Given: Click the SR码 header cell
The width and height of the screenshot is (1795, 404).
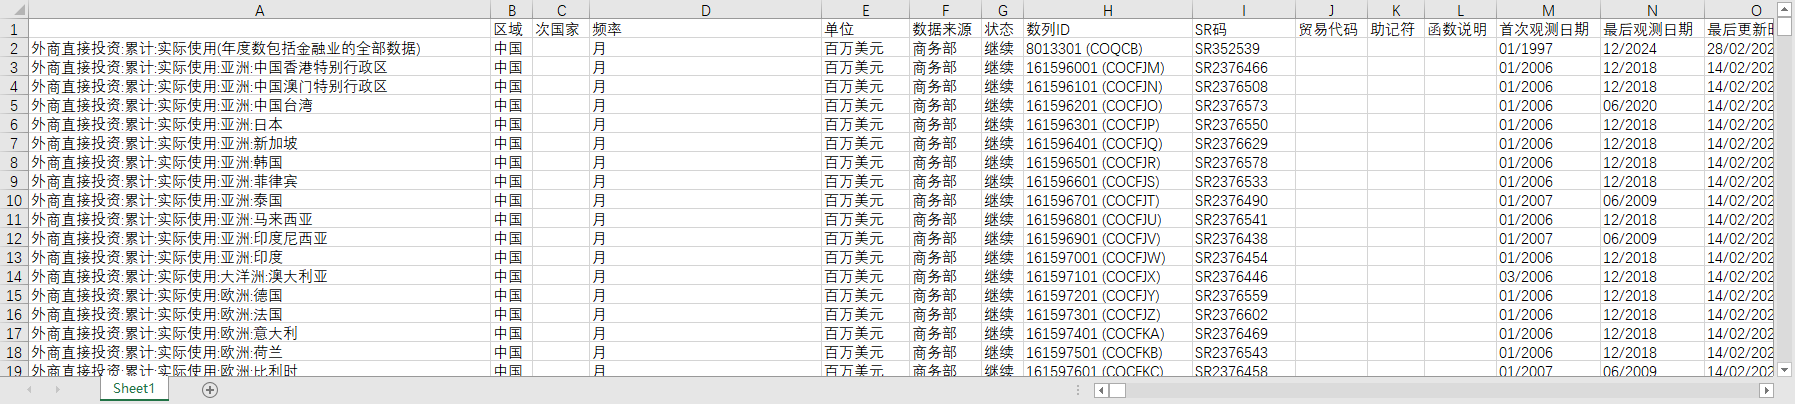Looking at the screenshot, I should 1244,29.
